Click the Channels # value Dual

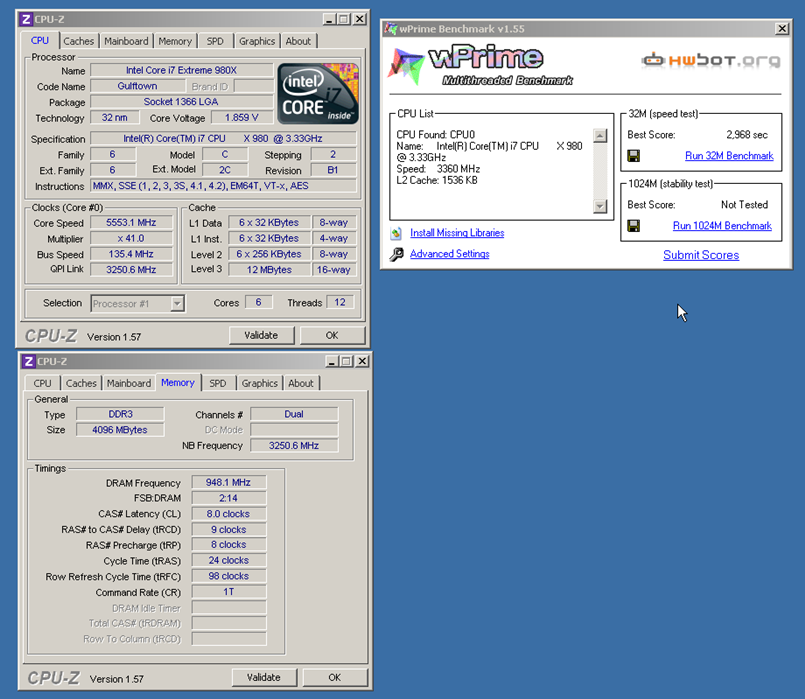point(294,414)
